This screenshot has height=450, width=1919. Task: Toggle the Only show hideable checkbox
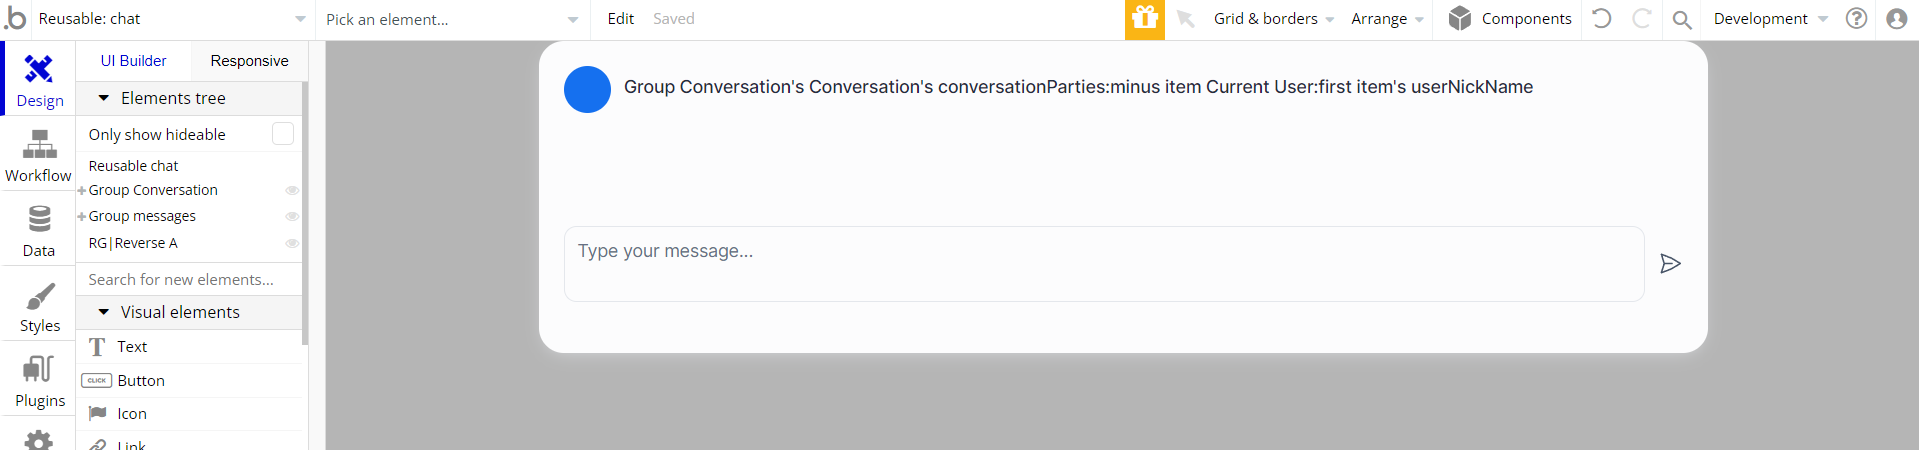[283, 134]
